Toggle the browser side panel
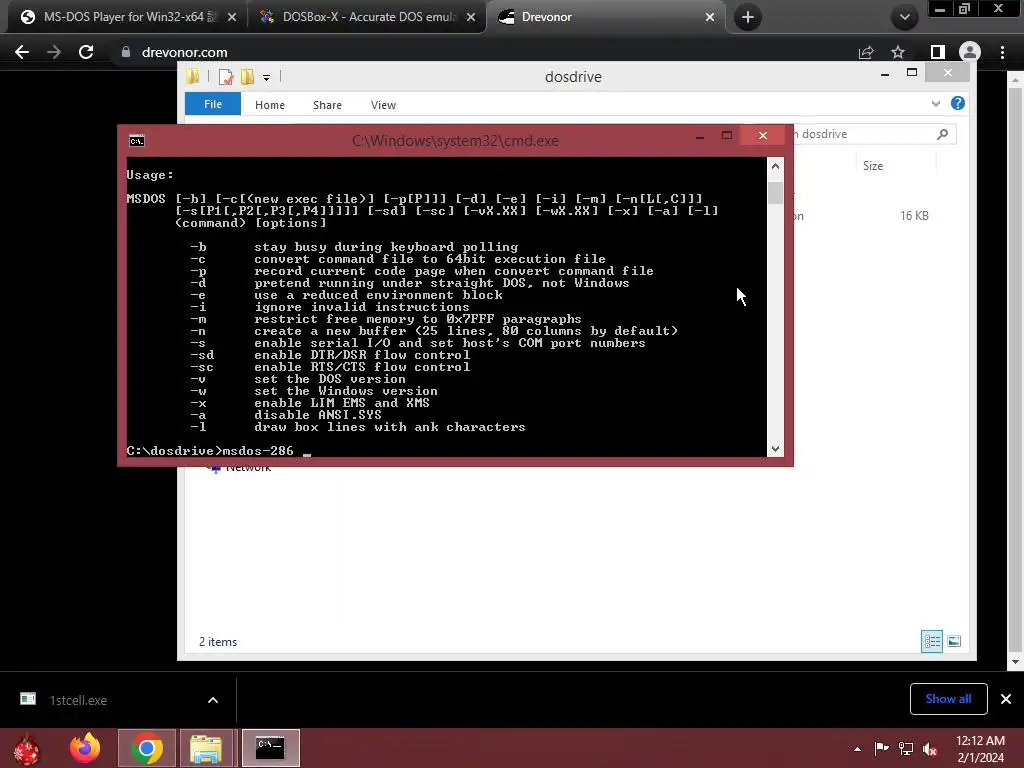Image resolution: width=1024 pixels, height=768 pixels. [938, 52]
